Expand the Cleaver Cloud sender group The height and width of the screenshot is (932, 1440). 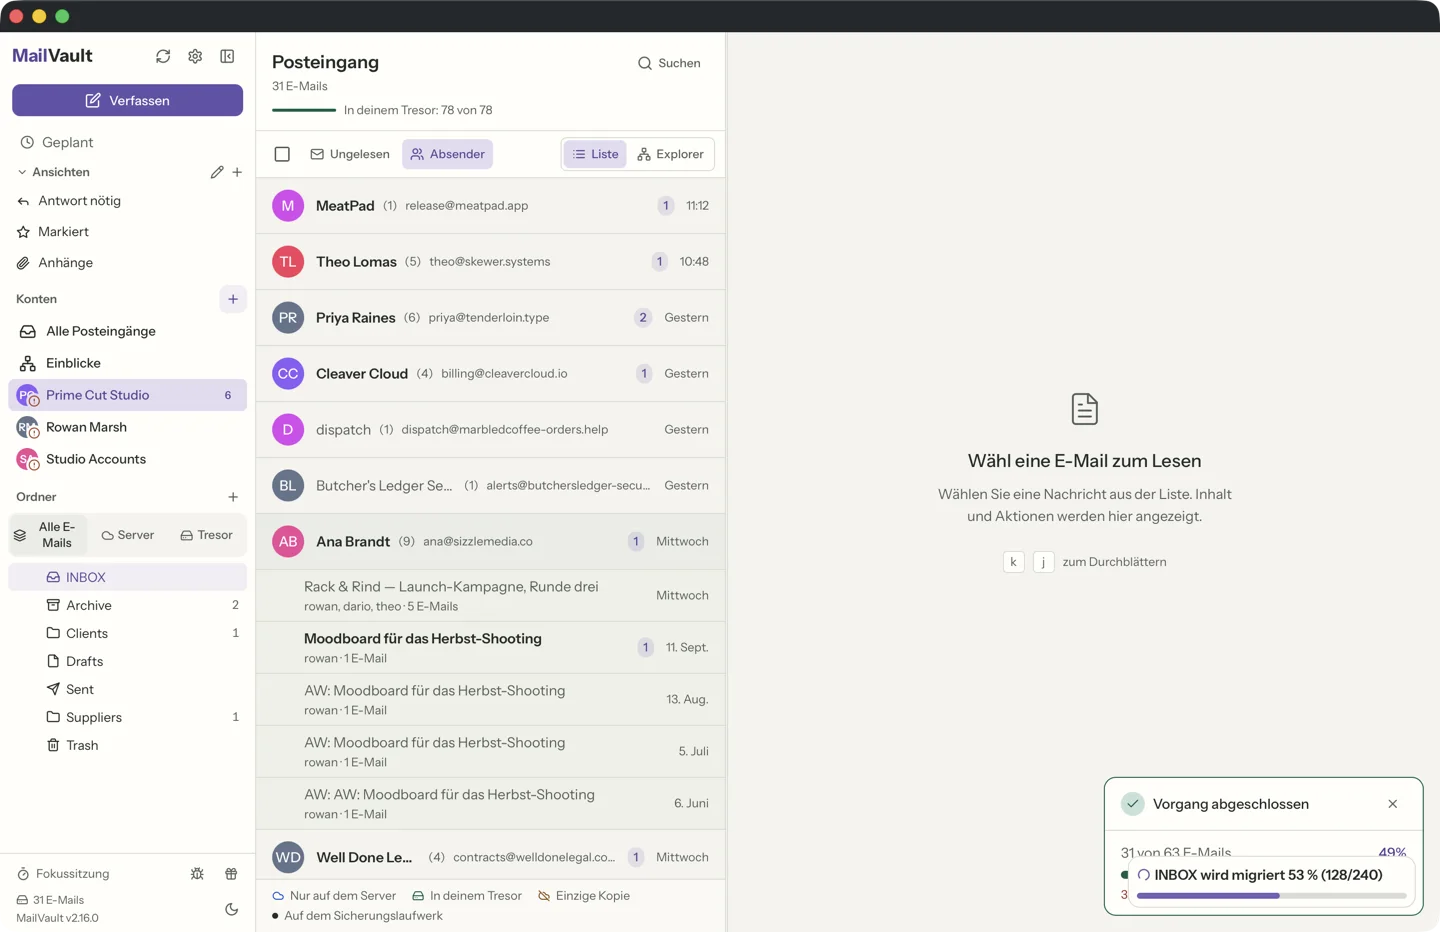pyautogui.click(x=490, y=374)
